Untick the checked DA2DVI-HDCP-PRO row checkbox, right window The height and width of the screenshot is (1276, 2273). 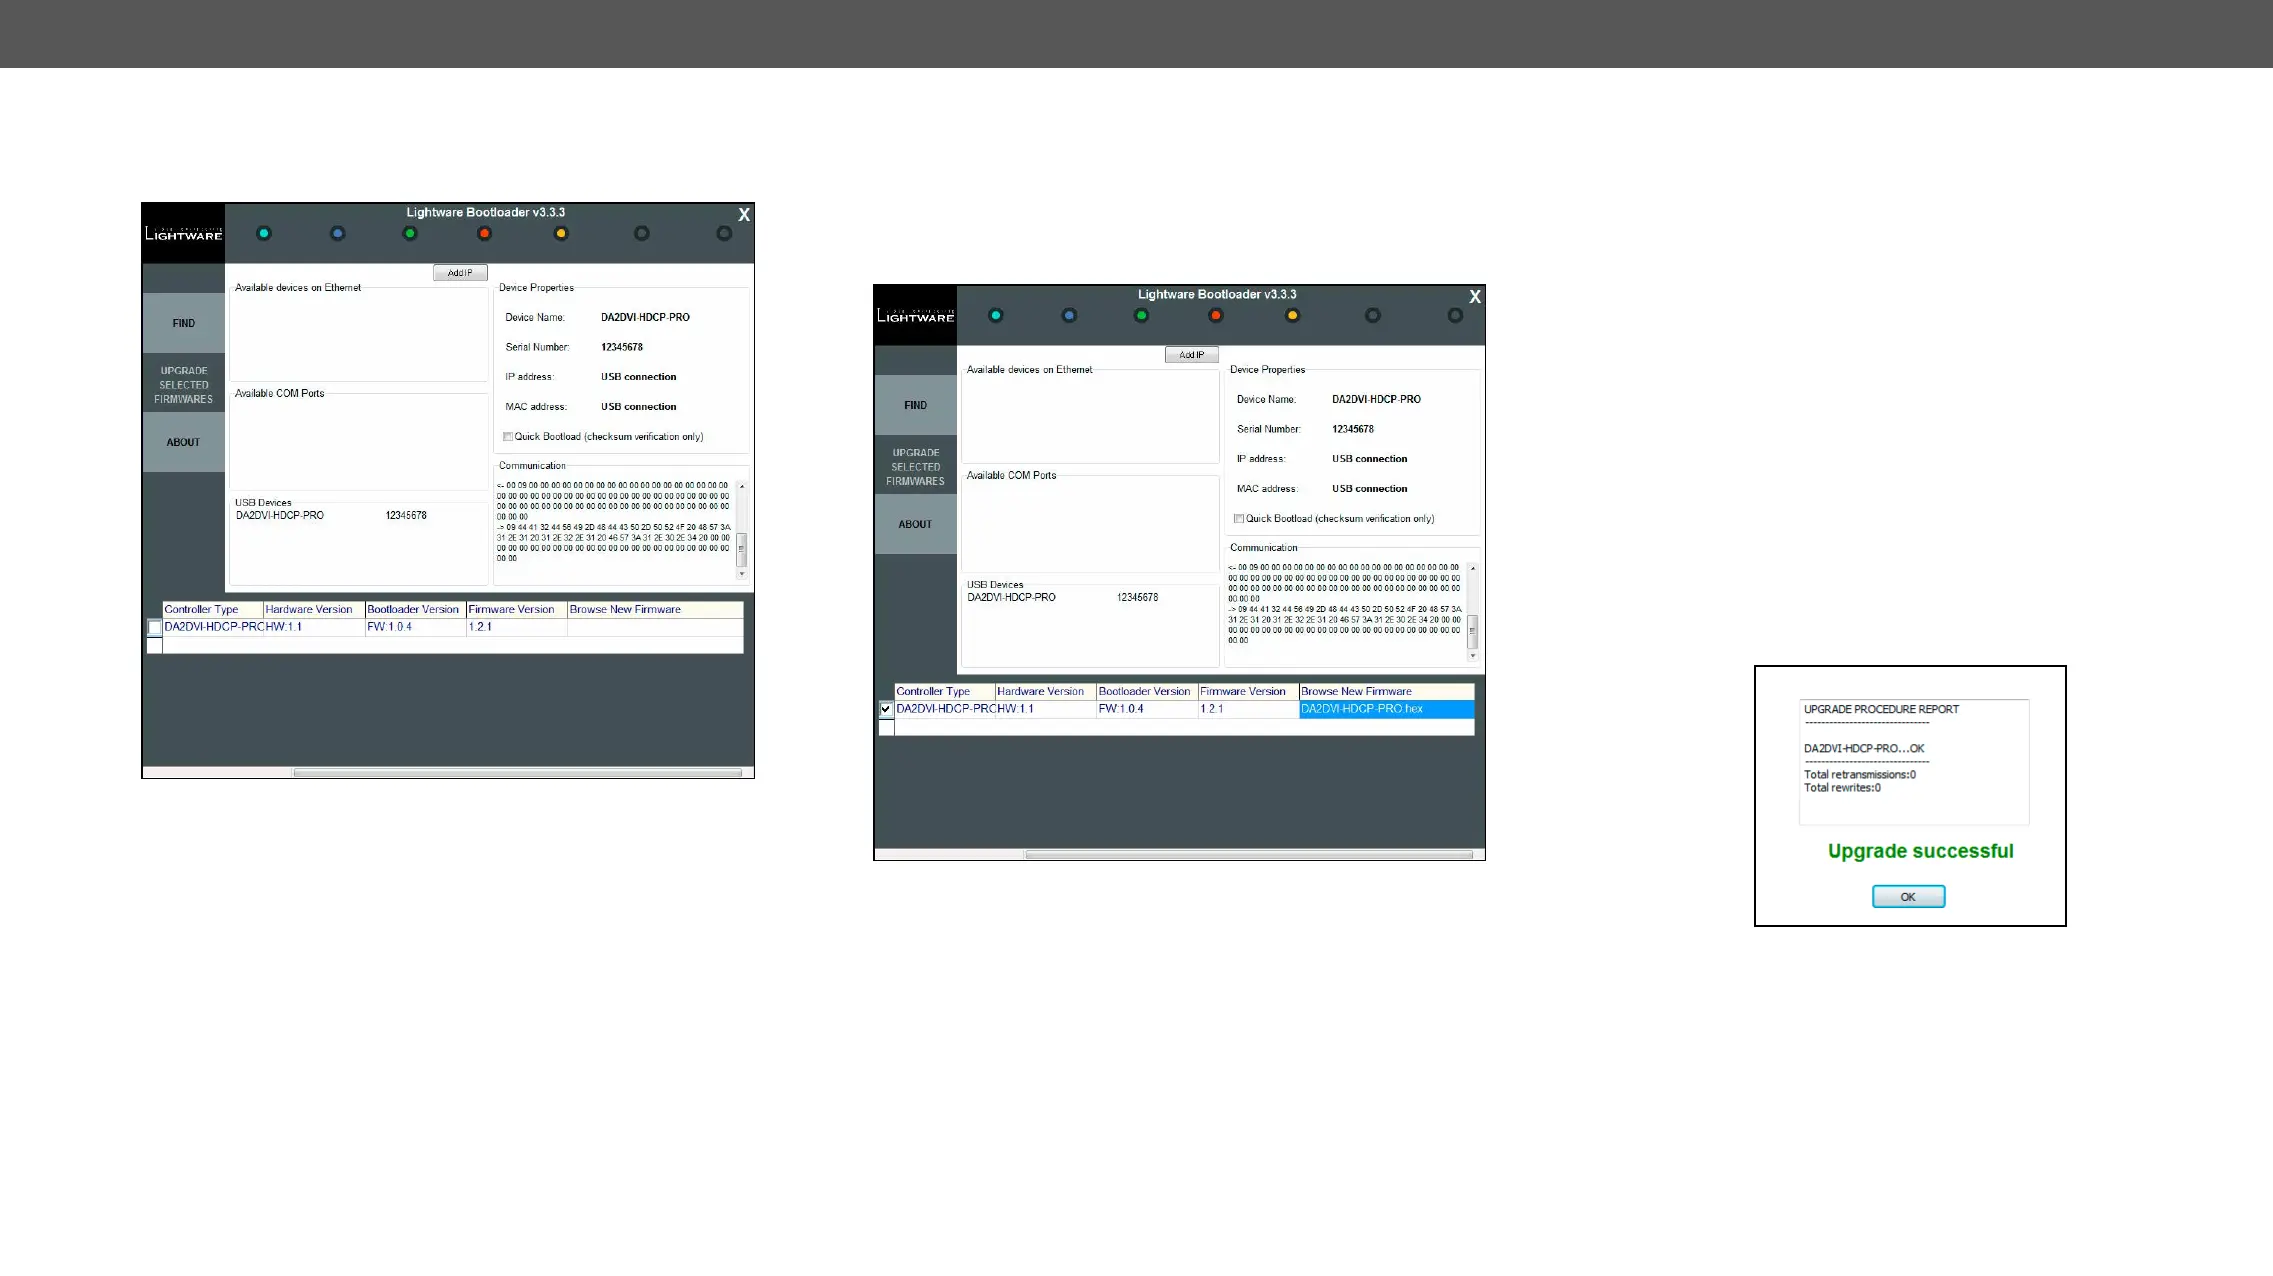886,710
